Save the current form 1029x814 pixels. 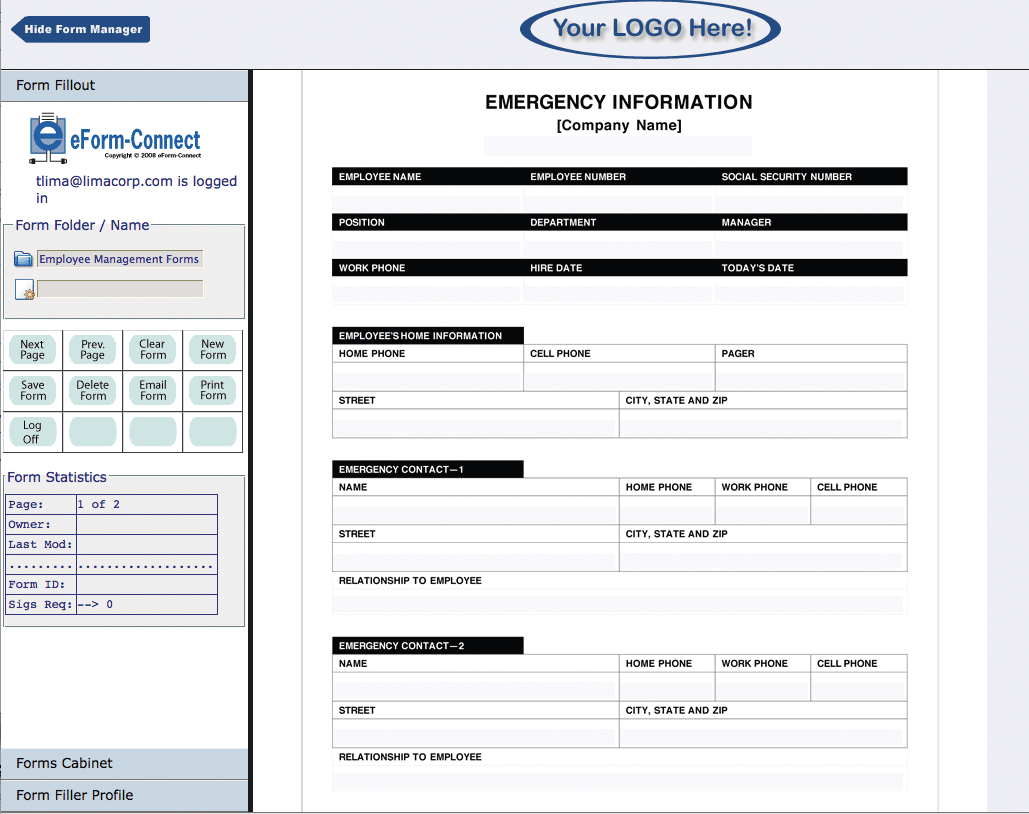[33, 391]
